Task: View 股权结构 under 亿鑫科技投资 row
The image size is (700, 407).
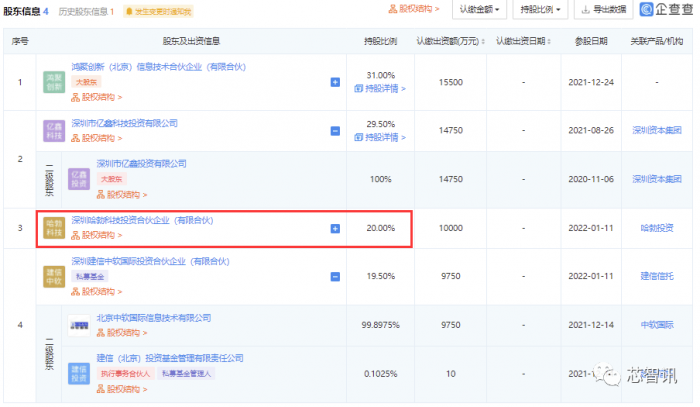Action: coord(96,138)
